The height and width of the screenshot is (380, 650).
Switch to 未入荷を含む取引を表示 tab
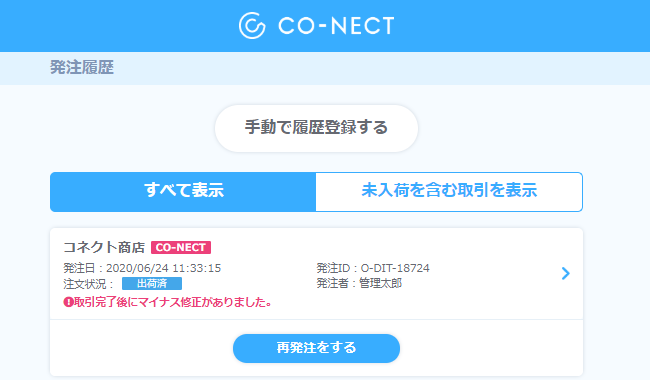(x=449, y=192)
